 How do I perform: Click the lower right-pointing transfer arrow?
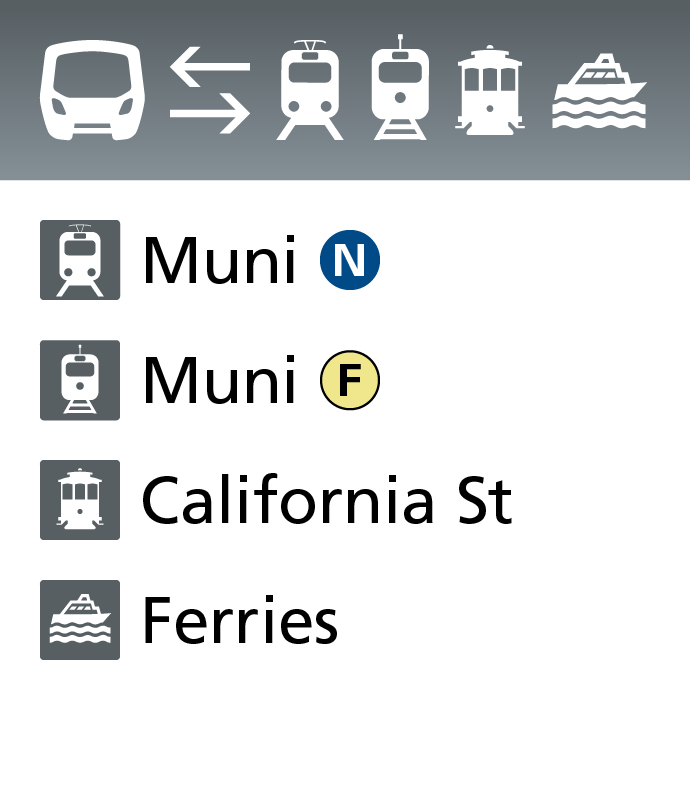click(209, 112)
